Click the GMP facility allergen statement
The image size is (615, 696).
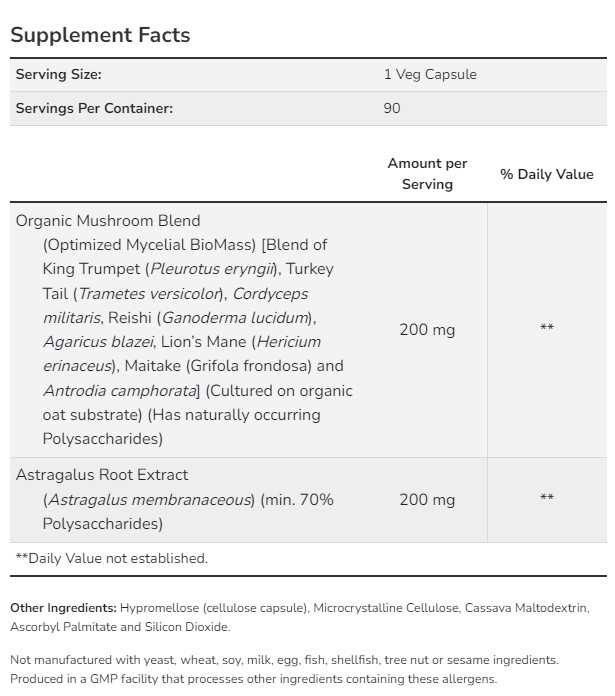pyautogui.click(x=253, y=679)
